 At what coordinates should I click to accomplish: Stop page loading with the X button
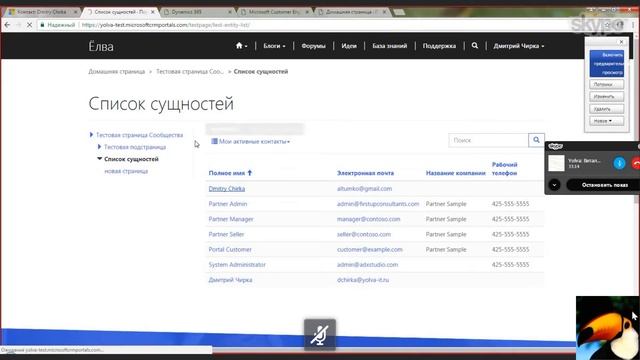pos(29,25)
